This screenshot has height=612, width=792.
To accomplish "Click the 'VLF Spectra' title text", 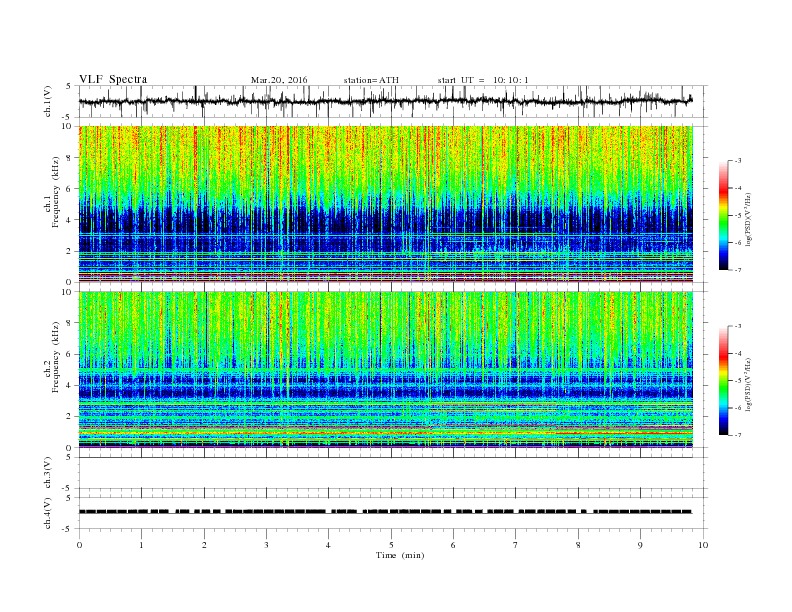I will [113, 79].
